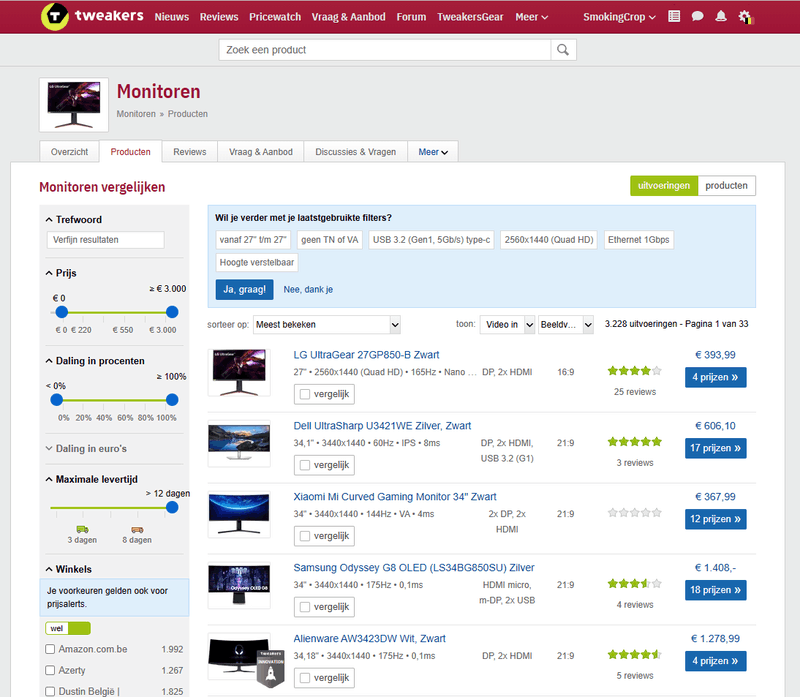Check the Dustin België shop filter

pyautogui.click(x=50, y=691)
